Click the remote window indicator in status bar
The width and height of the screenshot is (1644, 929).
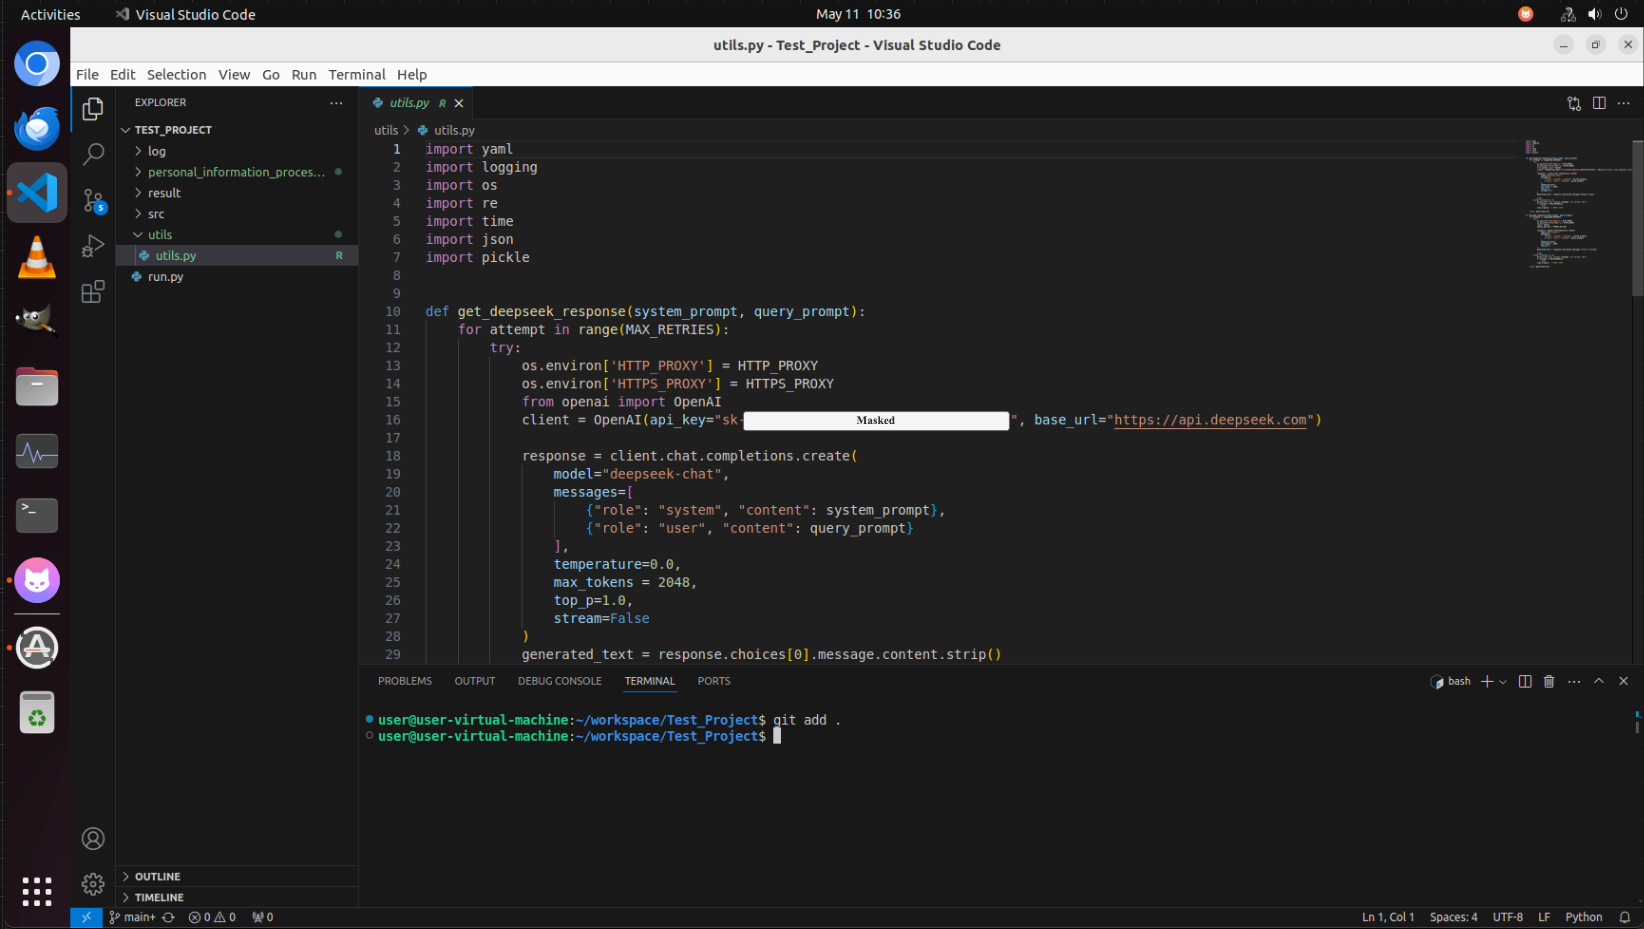tap(86, 917)
